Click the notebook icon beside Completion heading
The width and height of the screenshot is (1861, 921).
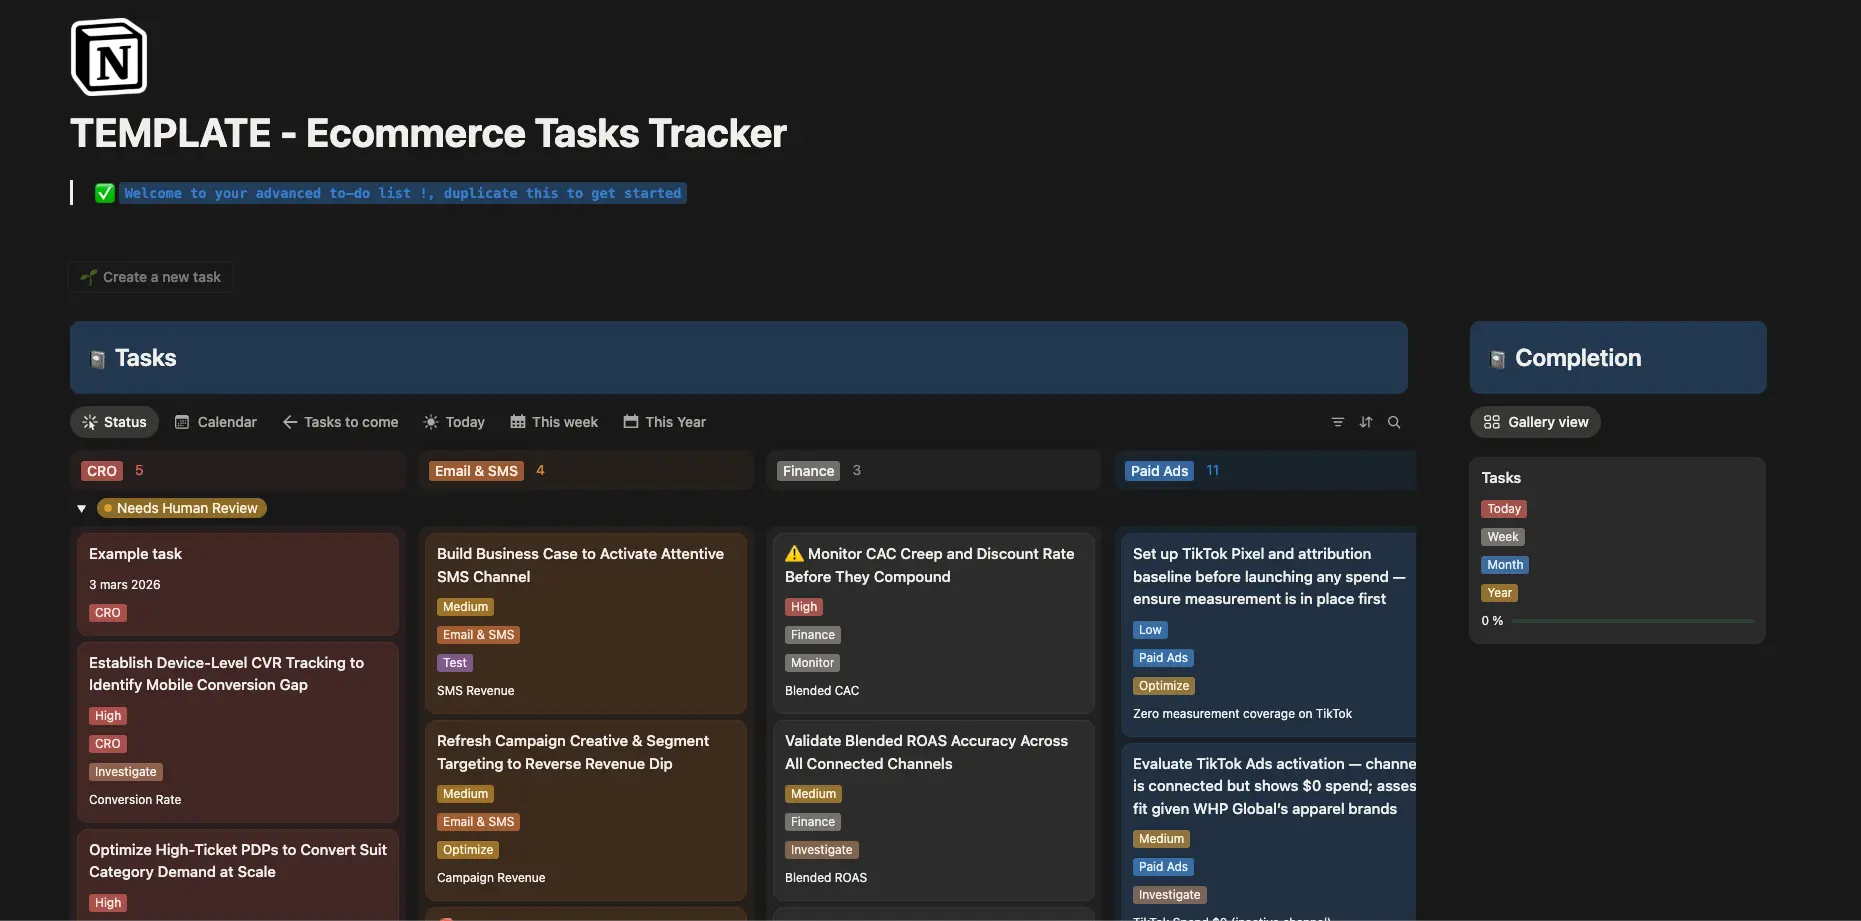pyautogui.click(x=1498, y=359)
